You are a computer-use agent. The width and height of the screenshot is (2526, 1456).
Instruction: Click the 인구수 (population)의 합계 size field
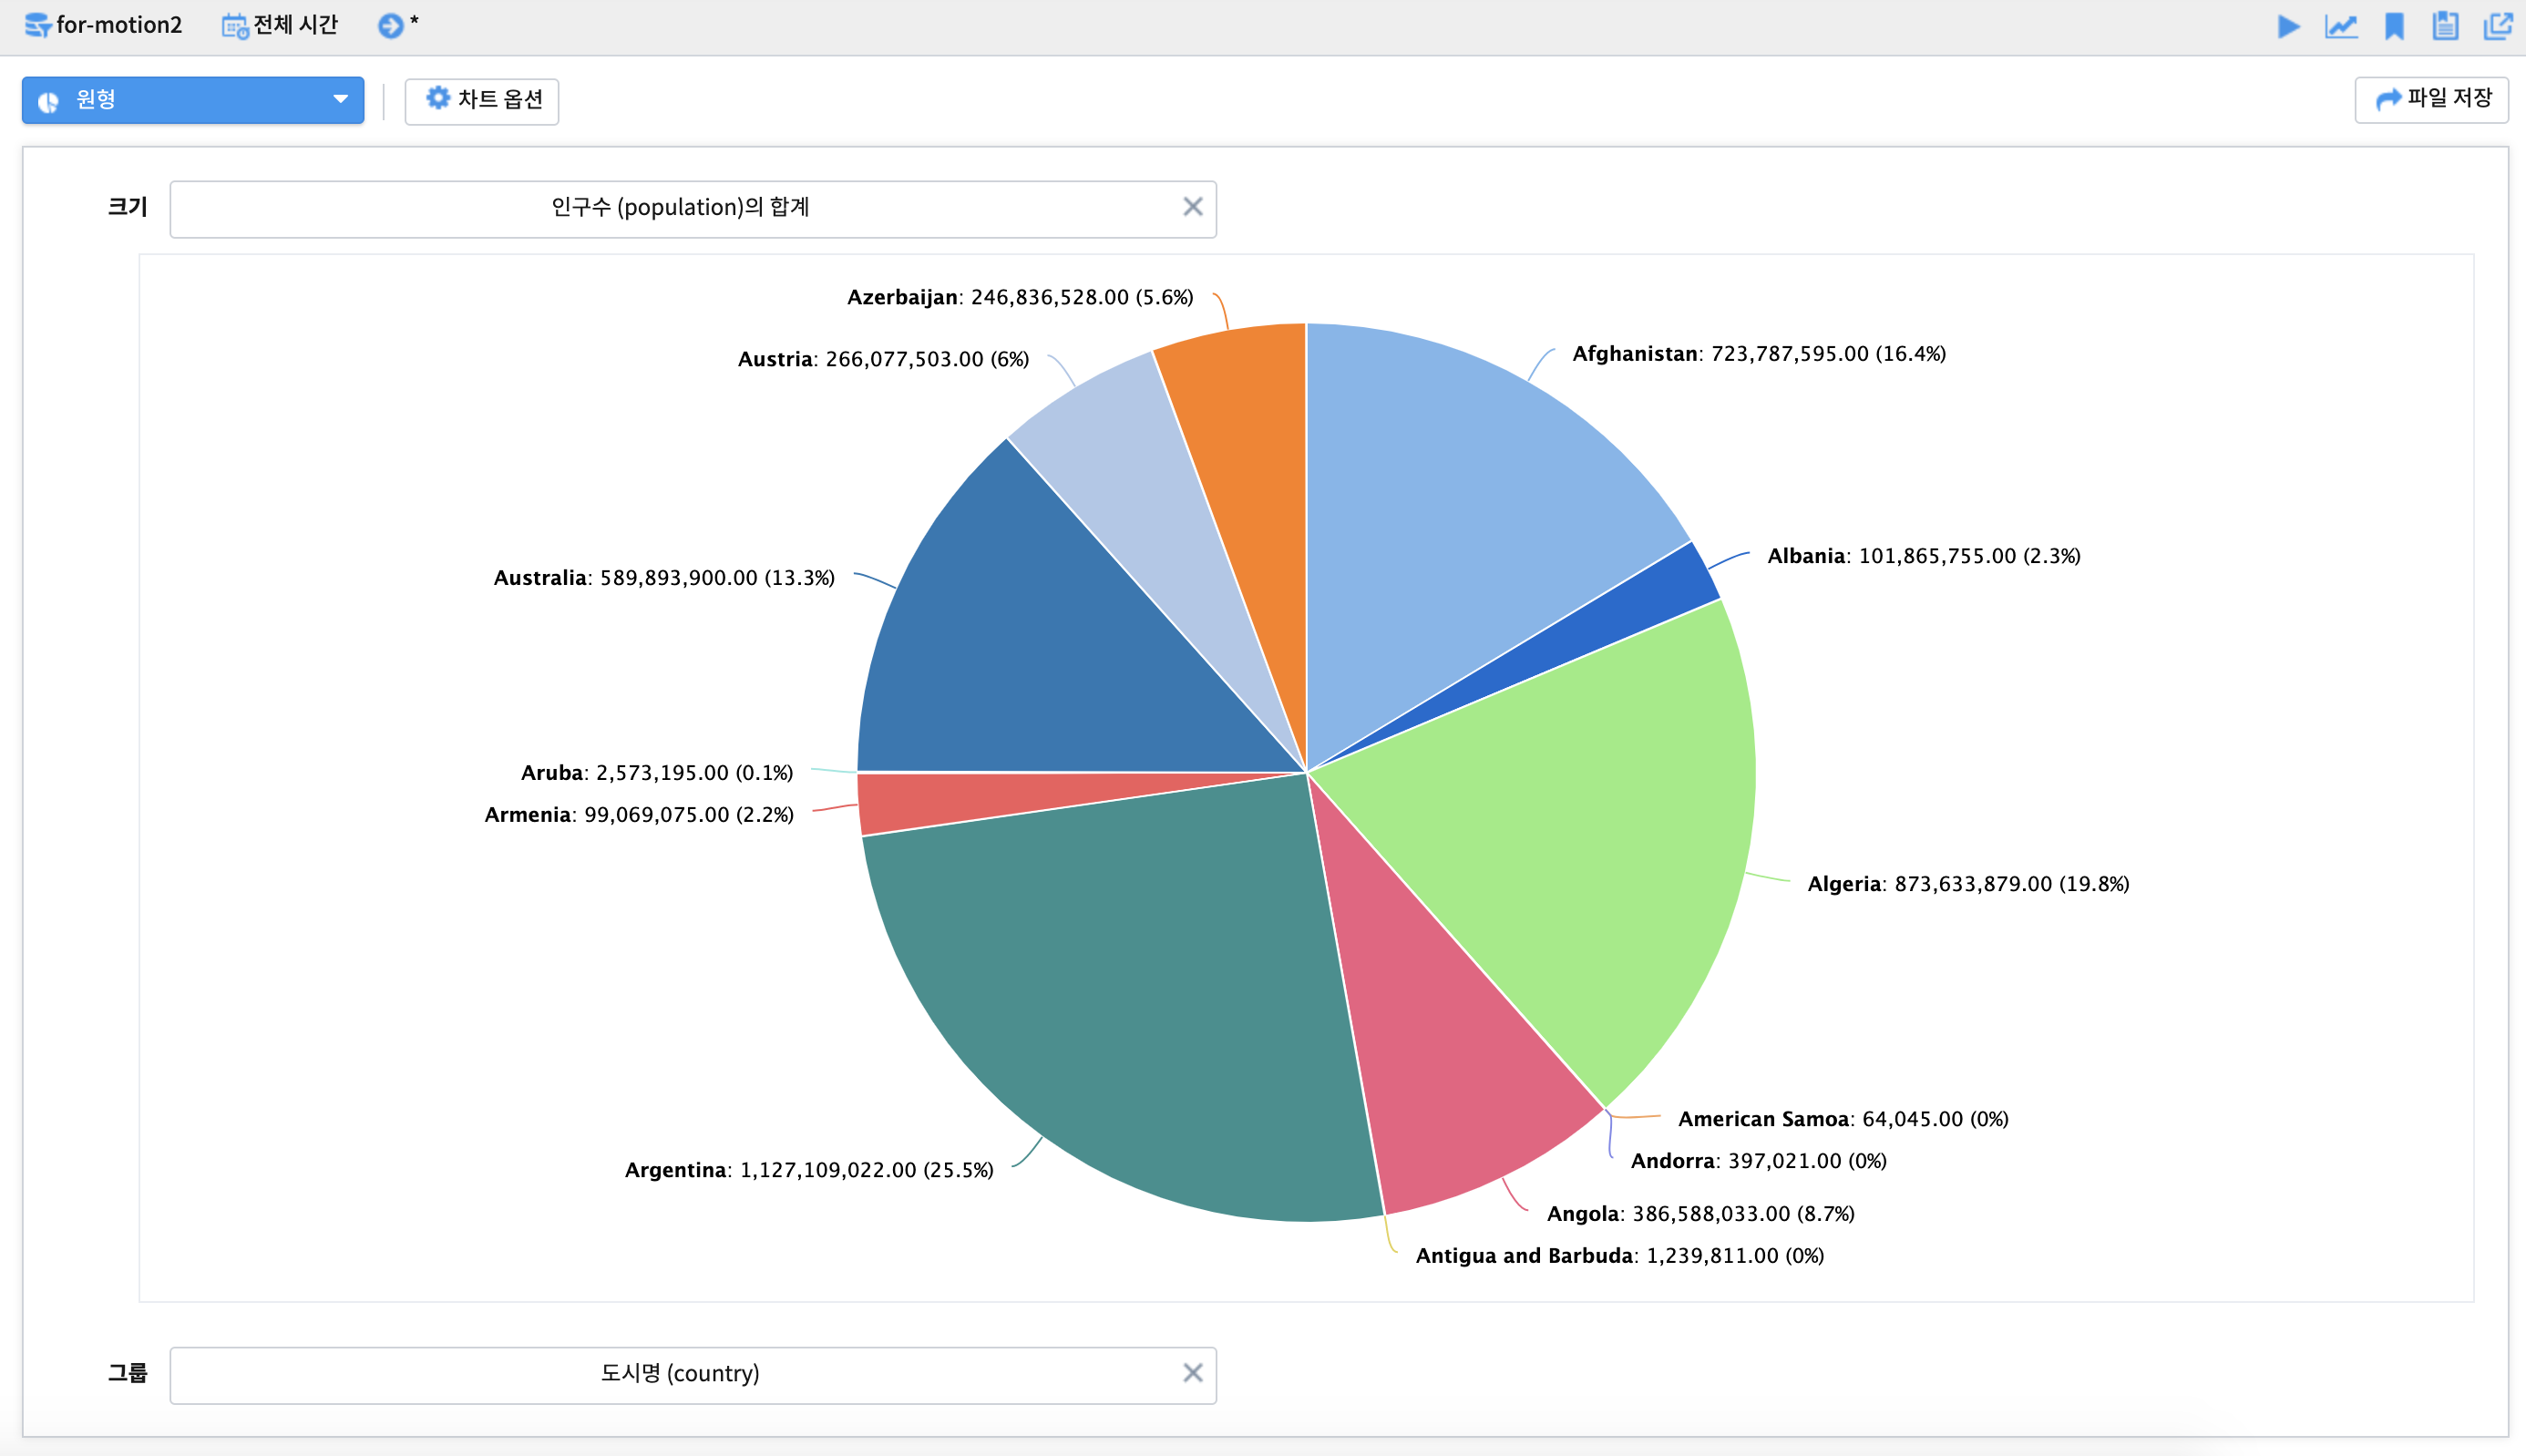(693, 208)
